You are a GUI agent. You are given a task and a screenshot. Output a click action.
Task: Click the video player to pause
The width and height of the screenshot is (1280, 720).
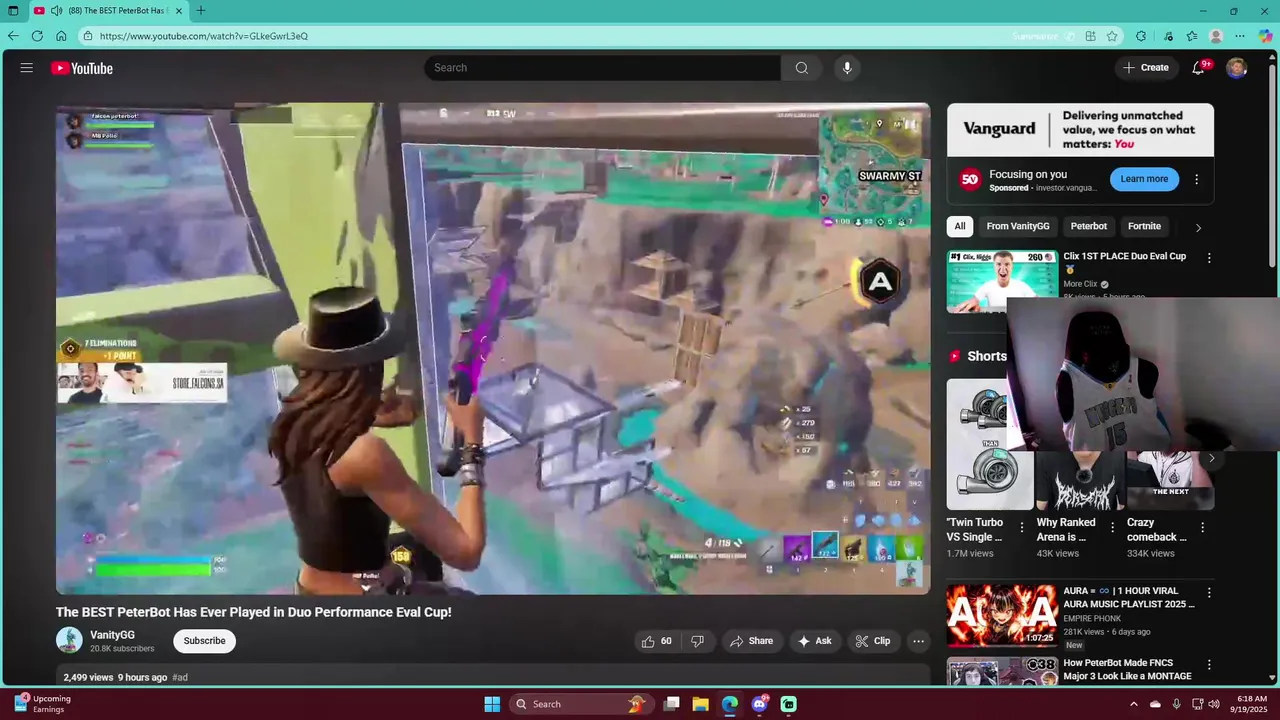pyautogui.click(x=493, y=349)
